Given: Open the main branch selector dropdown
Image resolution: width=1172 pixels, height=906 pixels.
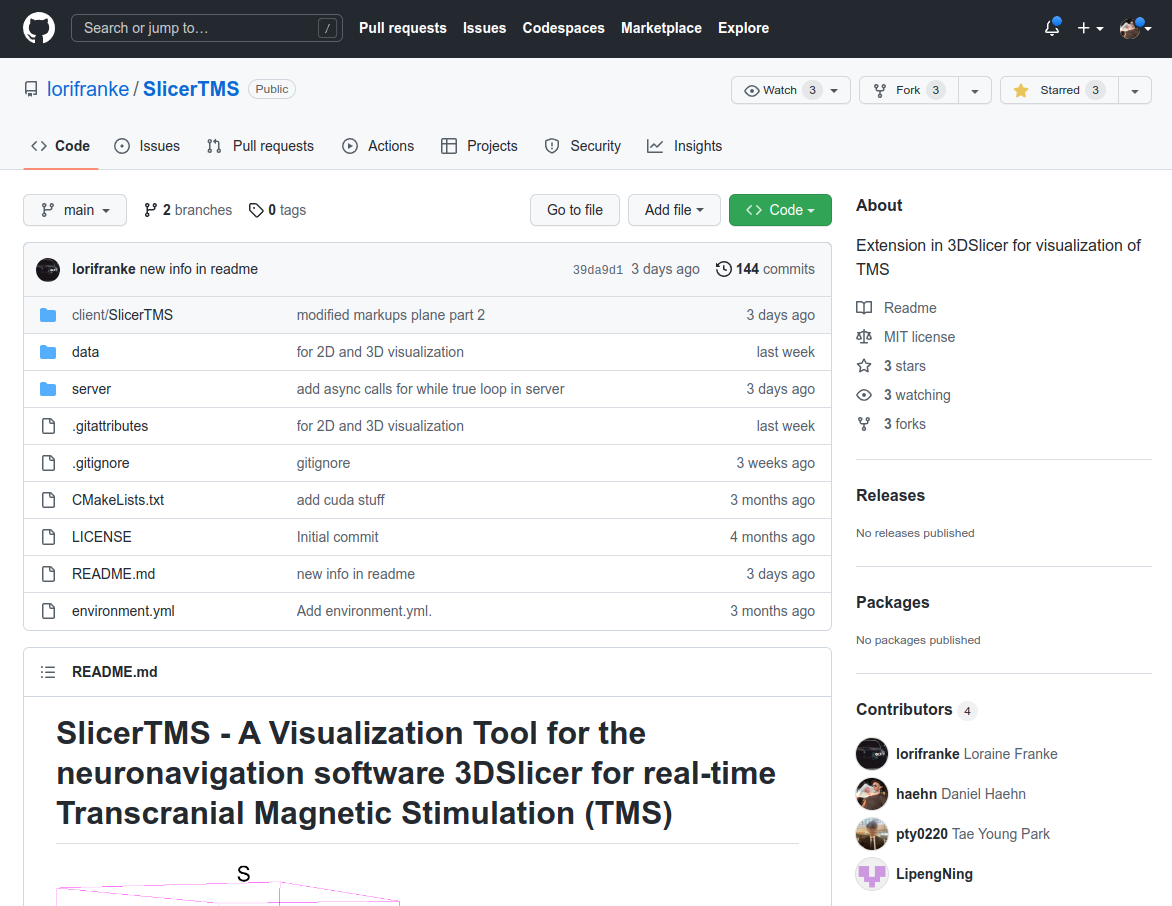Looking at the screenshot, I should tap(75, 210).
